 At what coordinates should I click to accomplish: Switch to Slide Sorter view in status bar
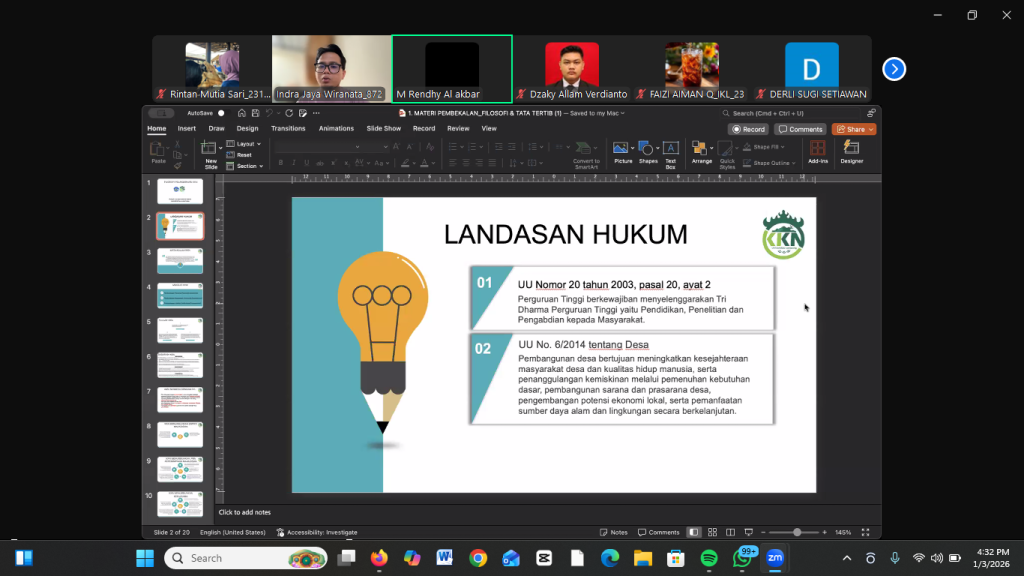(x=713, y=532)
